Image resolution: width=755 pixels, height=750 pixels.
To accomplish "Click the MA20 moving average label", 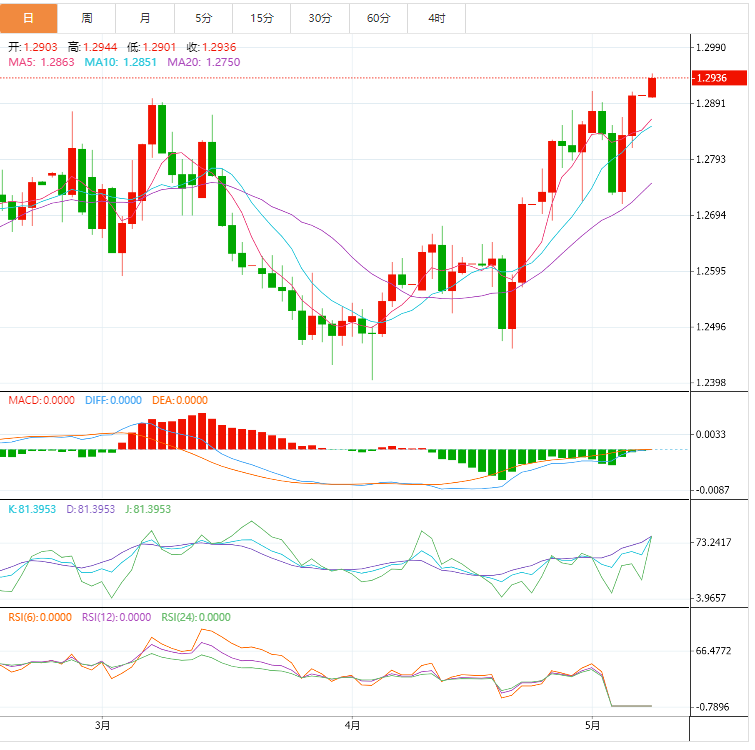I will tap(204, 62).
